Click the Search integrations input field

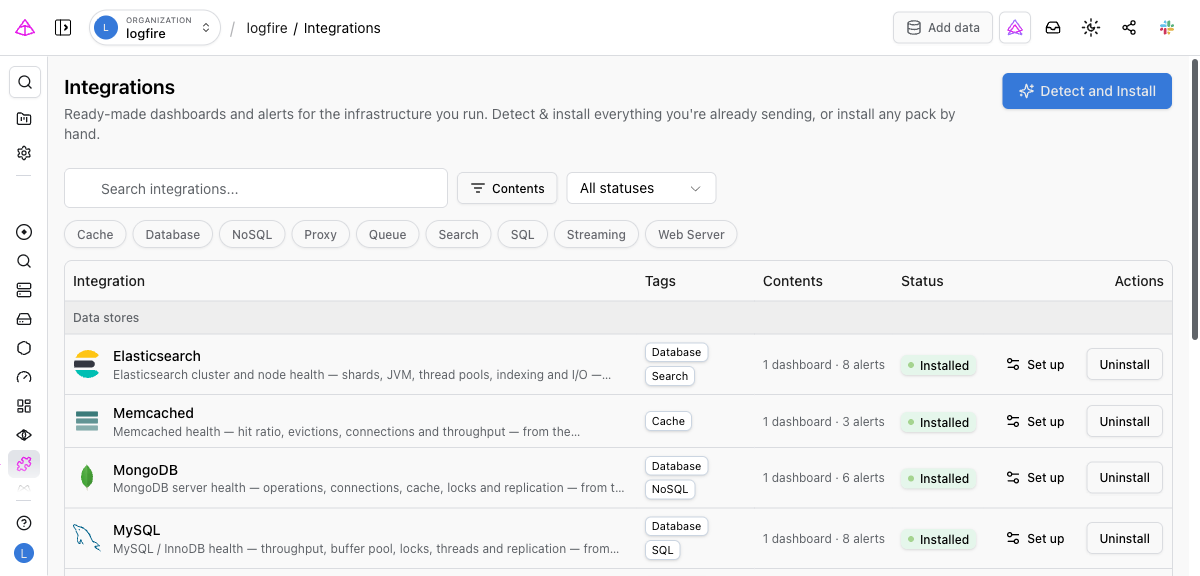pos(256,188)
